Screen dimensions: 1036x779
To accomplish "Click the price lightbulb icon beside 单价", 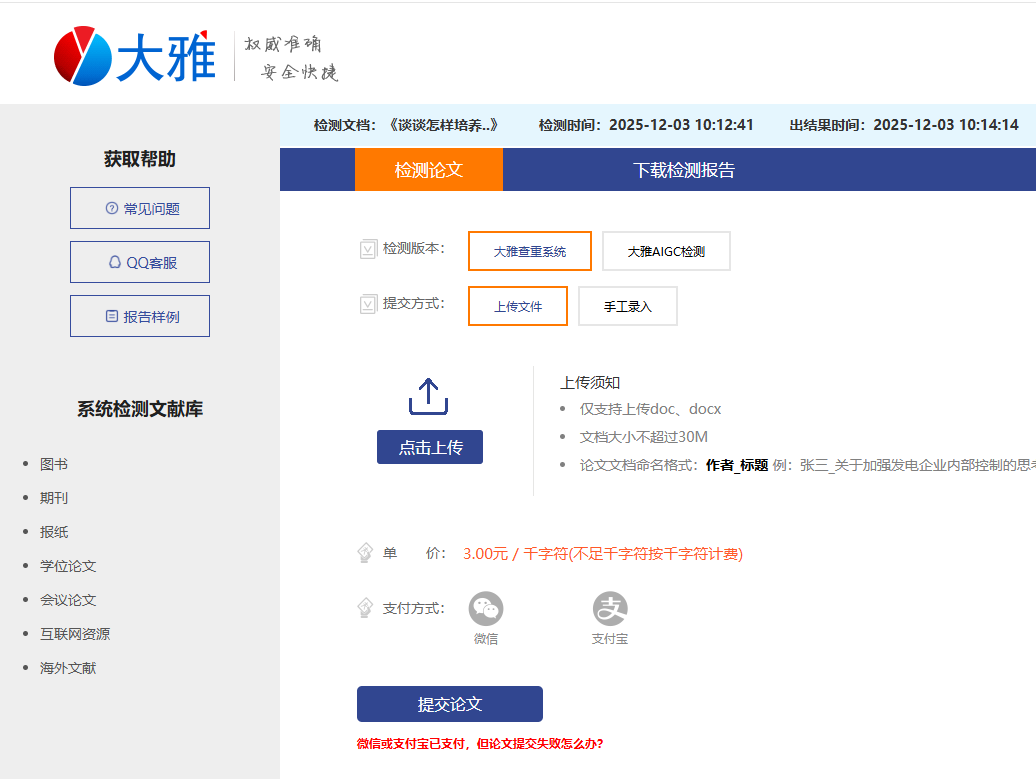I will click(x=367, y=553).
